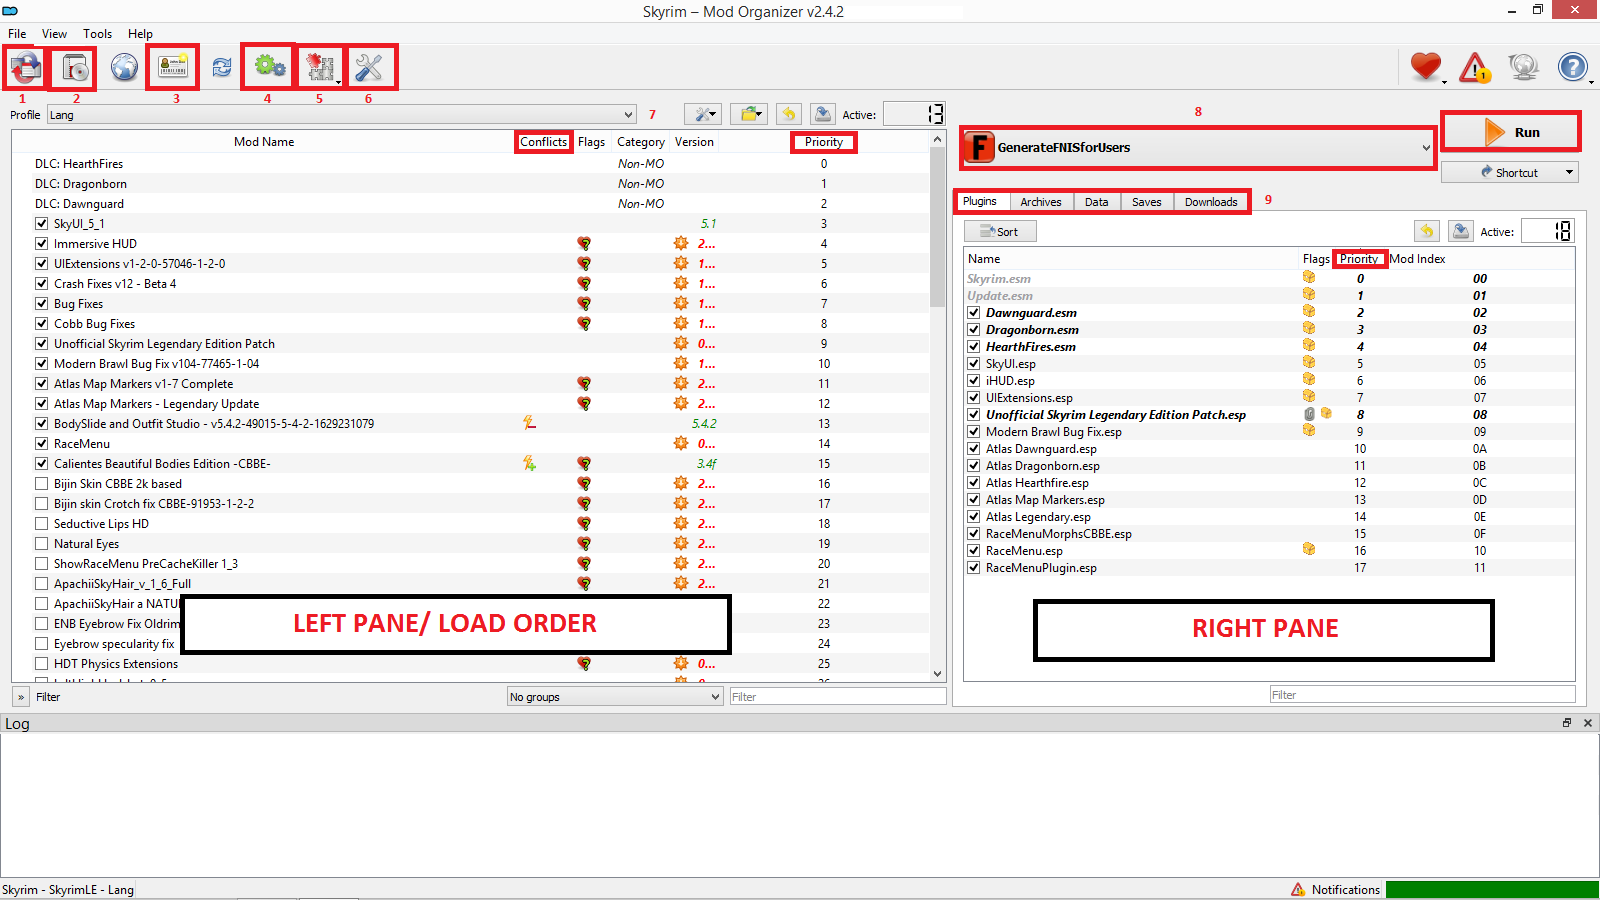
Task: Click the blue refresh arrows icon
Action: tap(222, 67)
